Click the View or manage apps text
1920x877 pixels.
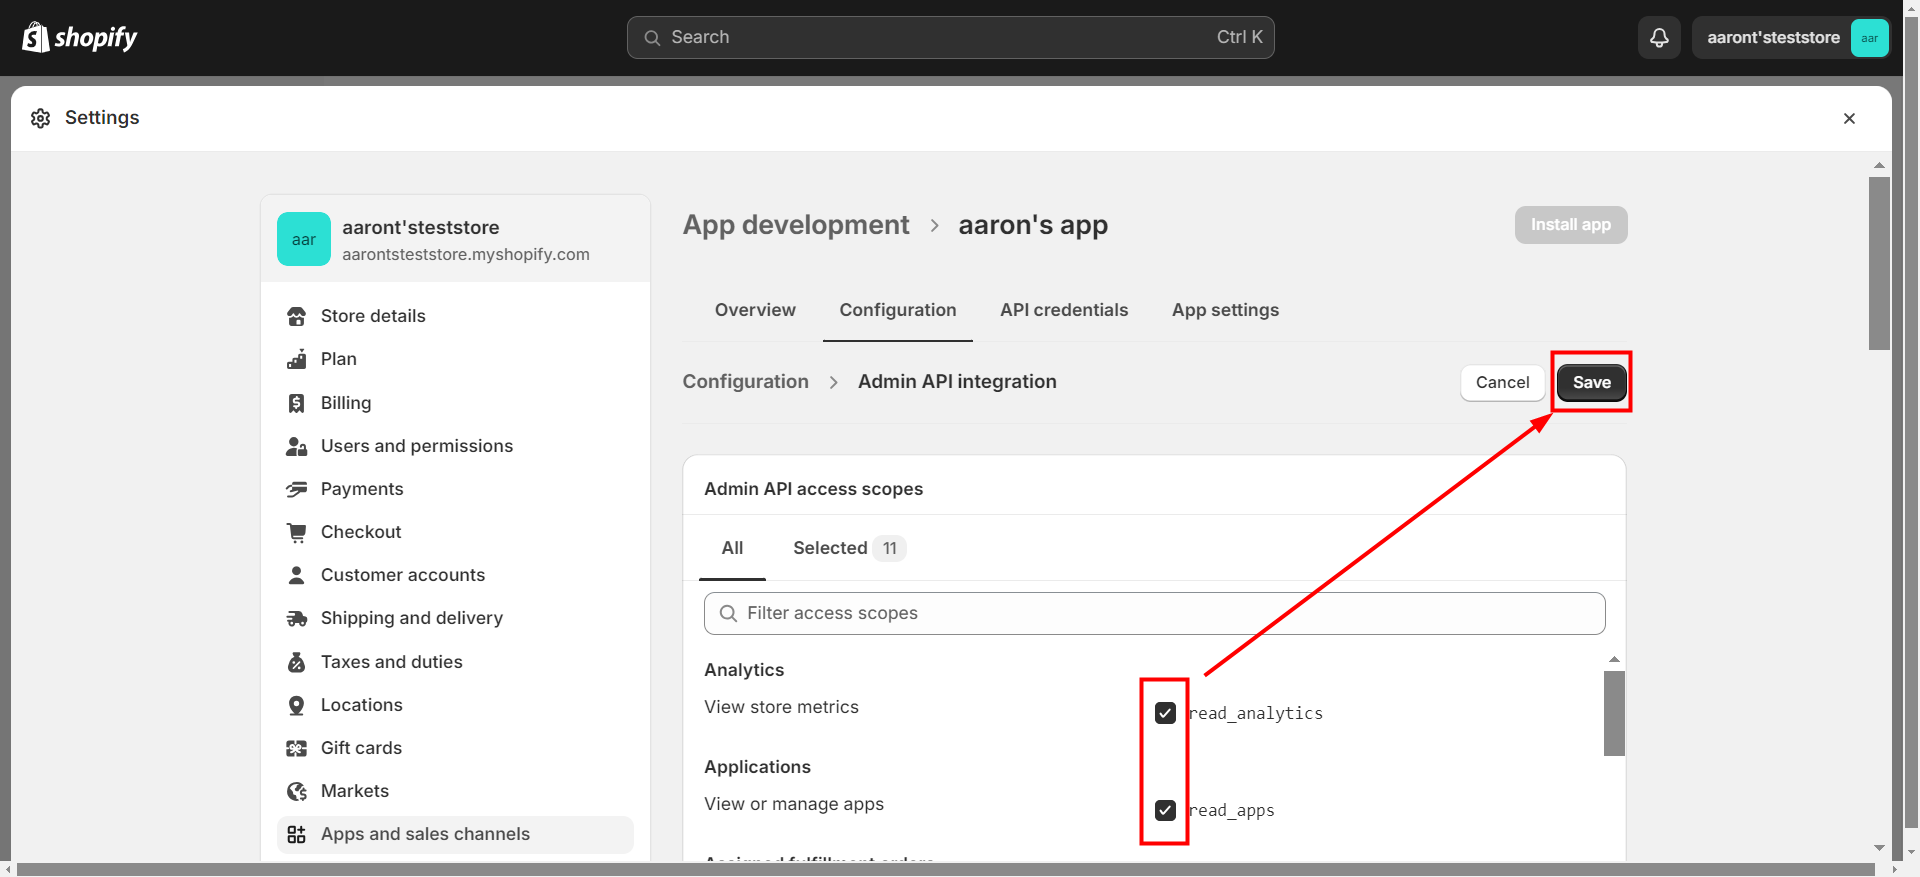pos(794,804)
